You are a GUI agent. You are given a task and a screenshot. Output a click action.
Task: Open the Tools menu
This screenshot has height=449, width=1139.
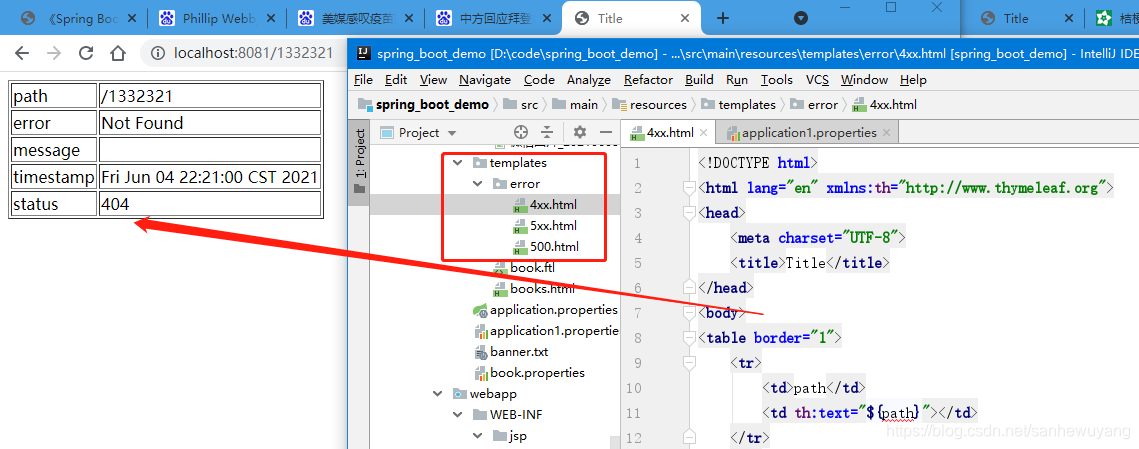coord(777,79)
